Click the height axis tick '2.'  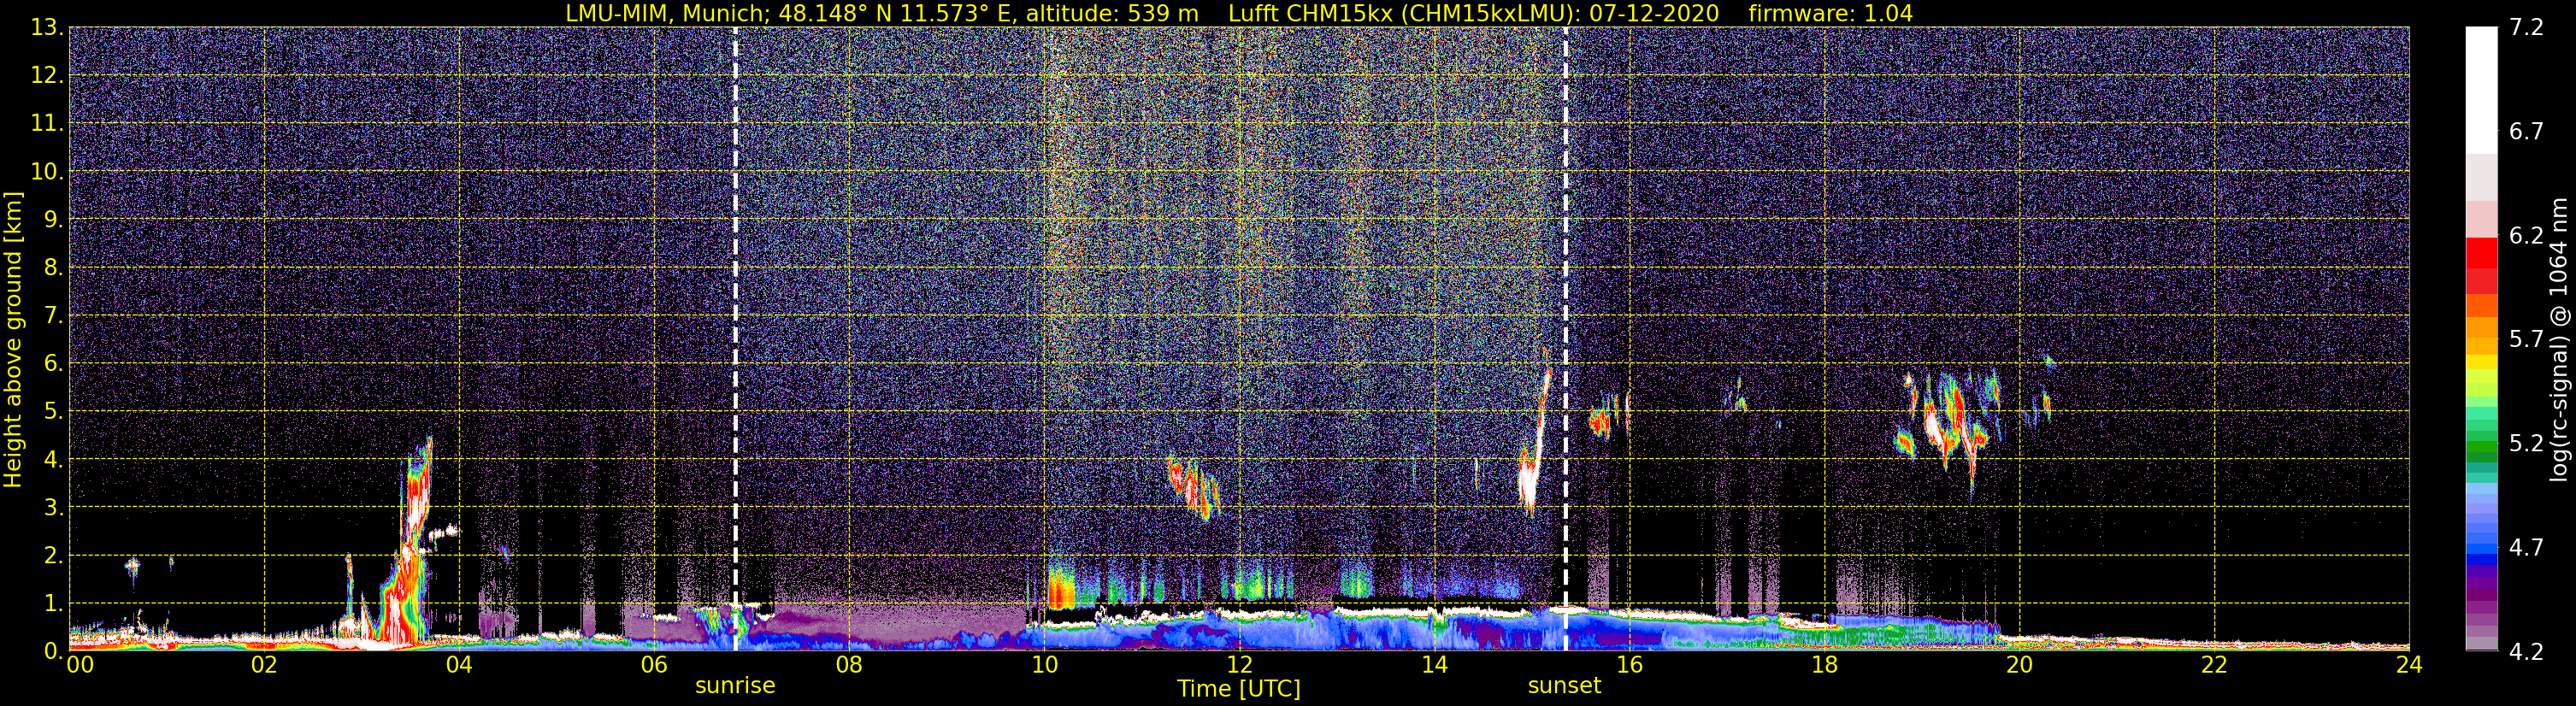point(53,555)
